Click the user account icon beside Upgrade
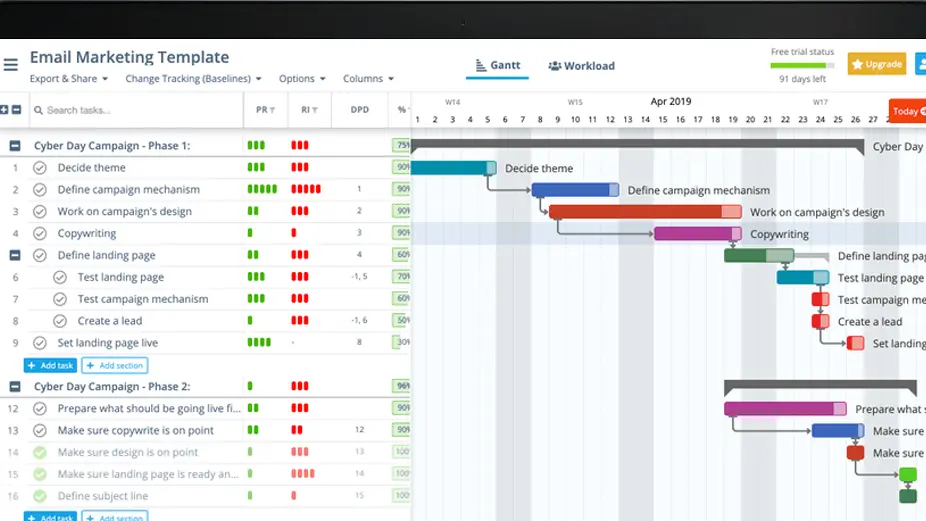Image resolution: width=926 pixels, height=521 pixels. coord(919,64)
